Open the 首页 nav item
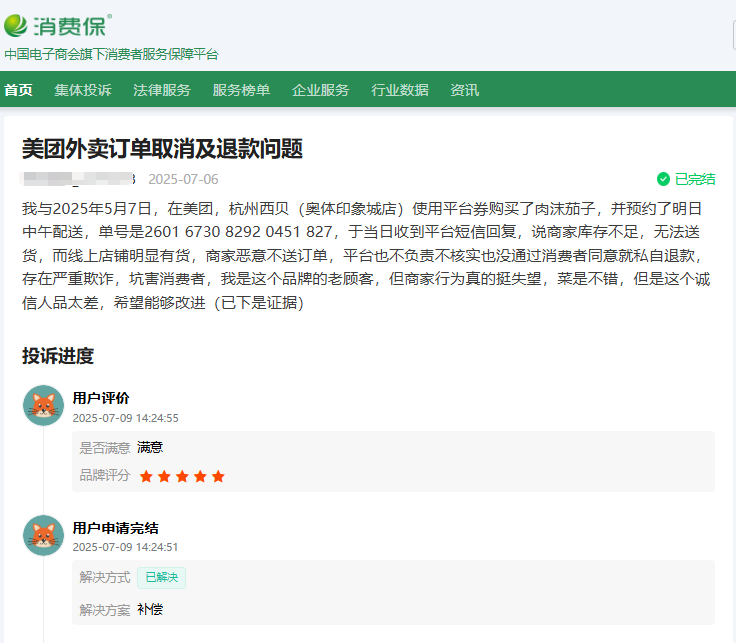This screenshot has width=736, height=643. click(18, 90)
